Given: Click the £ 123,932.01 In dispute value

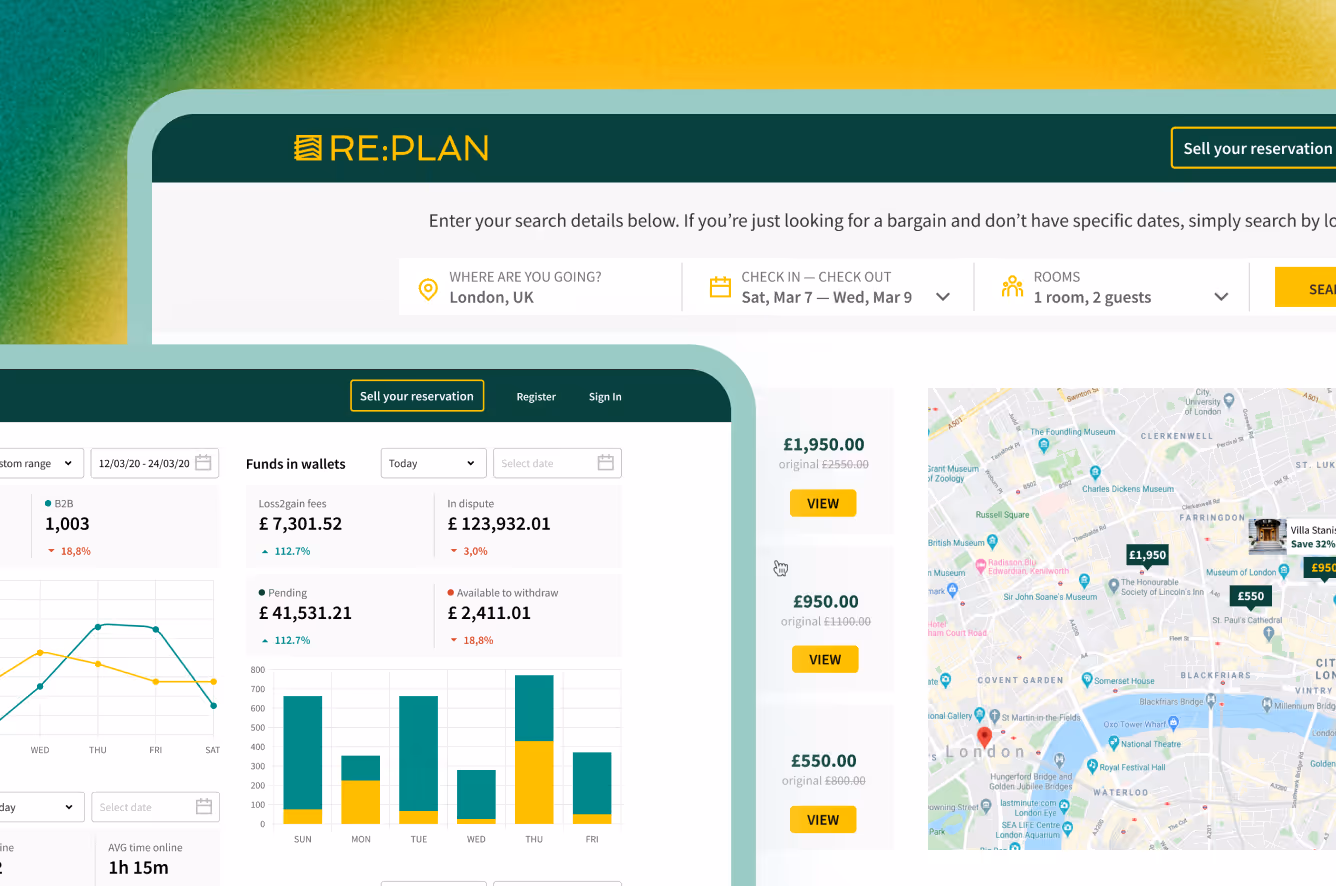Looking at the screenshot, I should click(x=499, y=524).
